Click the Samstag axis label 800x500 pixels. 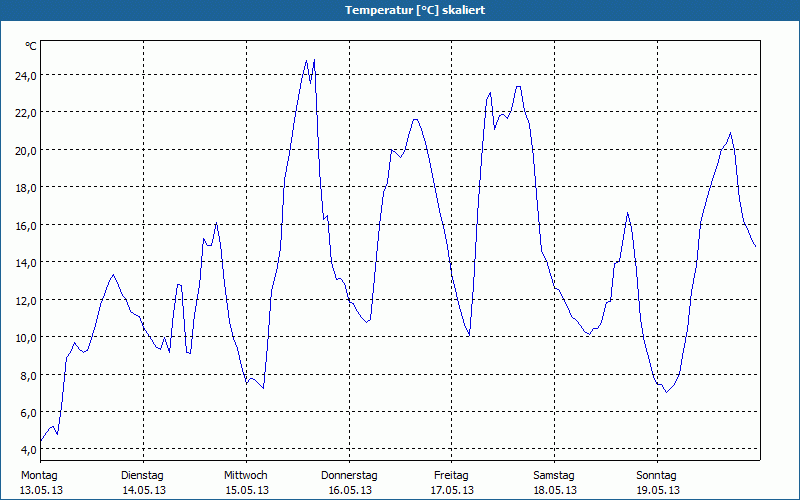(554, 476)
